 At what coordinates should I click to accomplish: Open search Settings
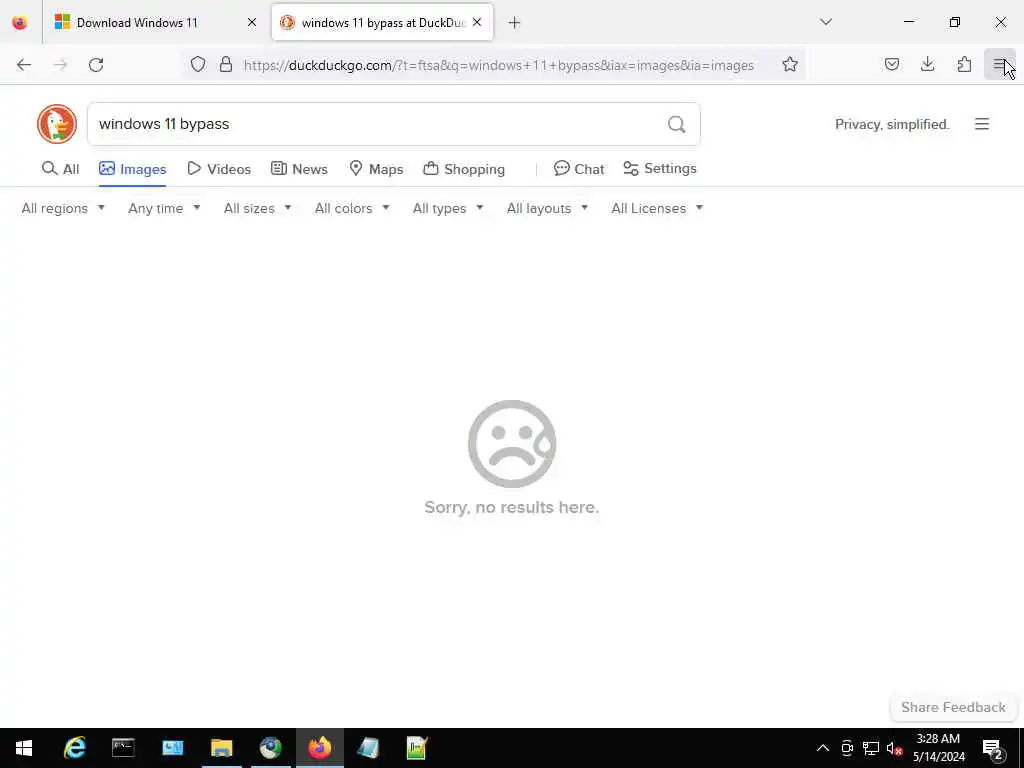660,168
